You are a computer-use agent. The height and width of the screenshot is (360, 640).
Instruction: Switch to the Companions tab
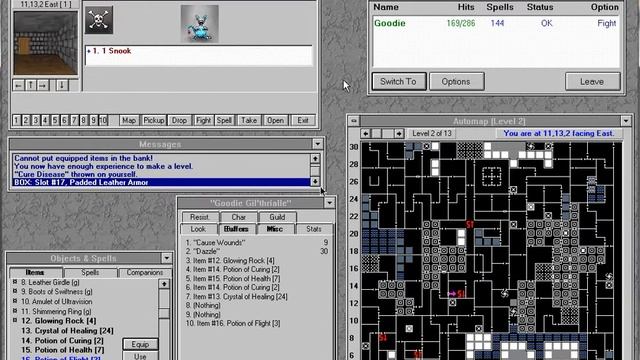coord(144,272)
